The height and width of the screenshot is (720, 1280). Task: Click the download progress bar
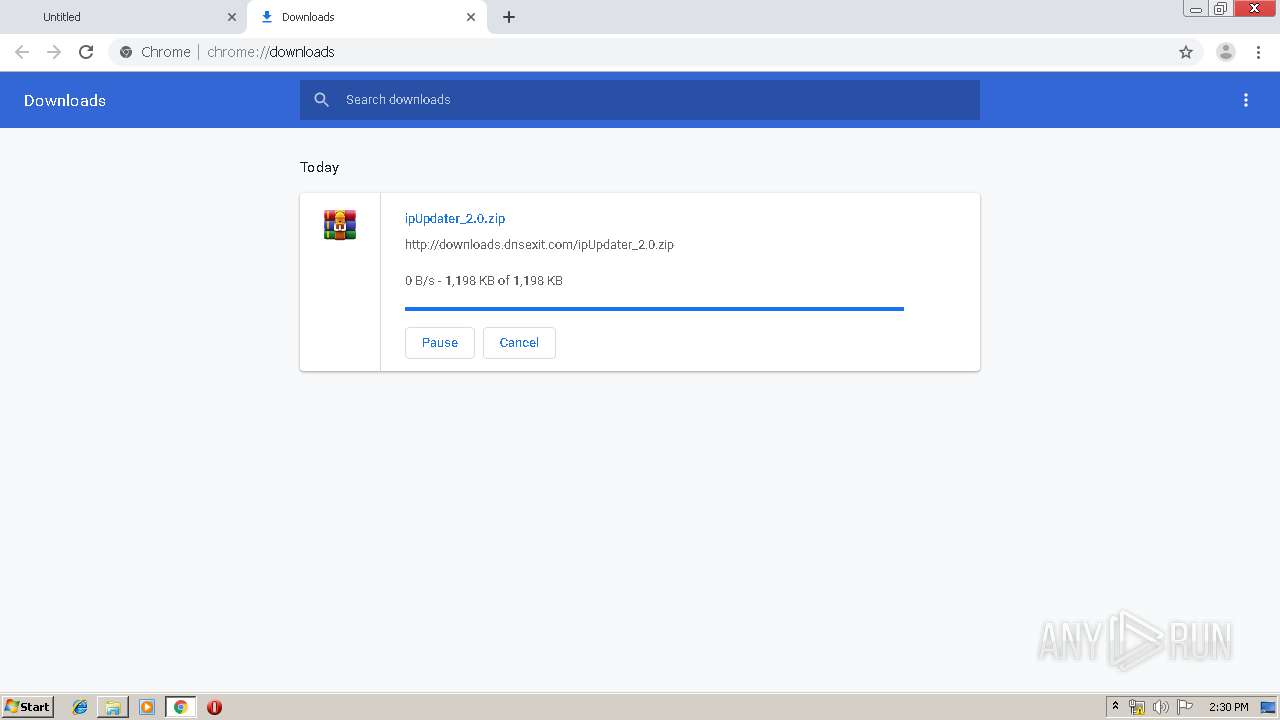coord(654,309)
